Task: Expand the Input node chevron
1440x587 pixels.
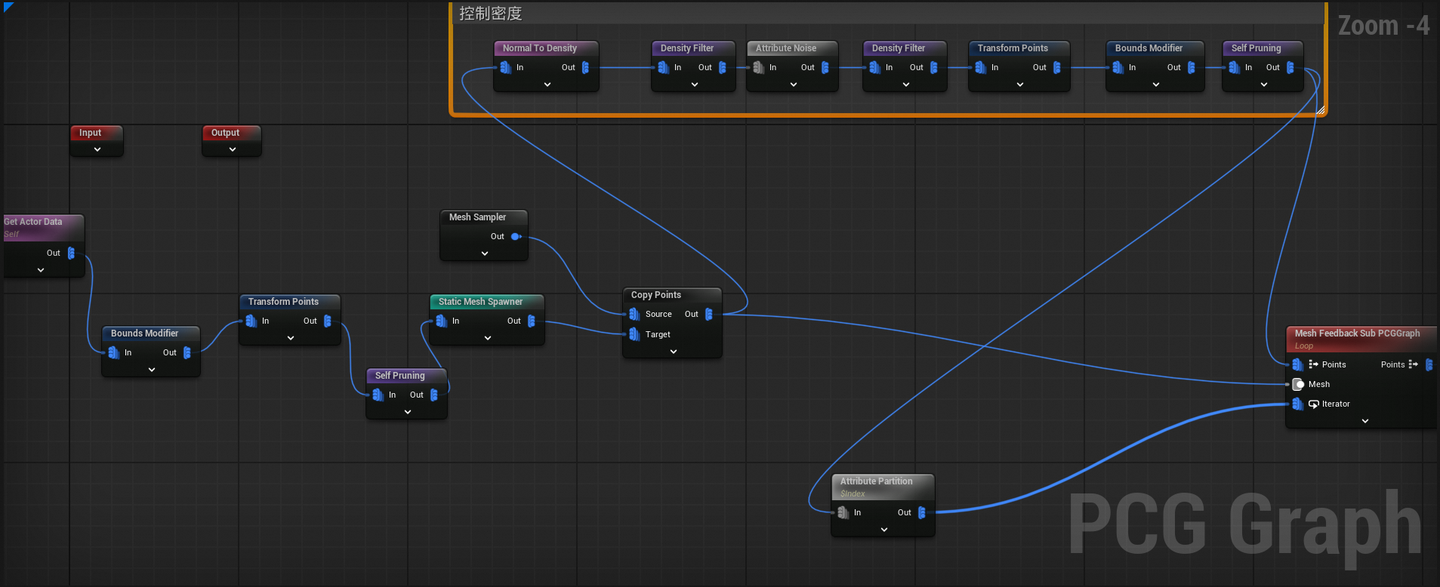Action: 97,150
